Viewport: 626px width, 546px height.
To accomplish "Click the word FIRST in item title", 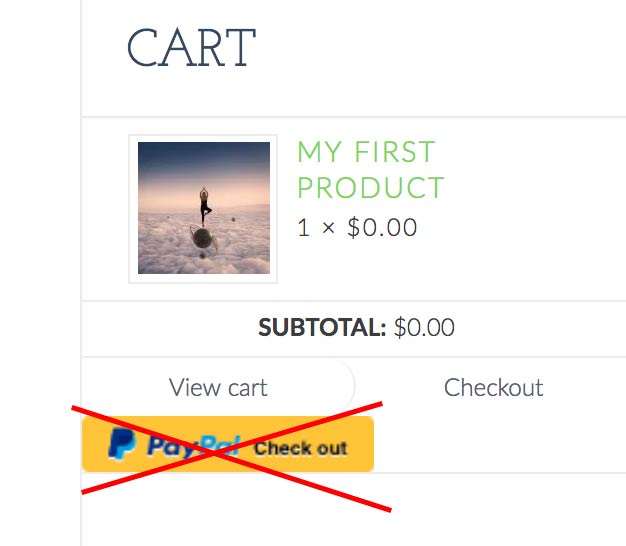I will (394, 152).
